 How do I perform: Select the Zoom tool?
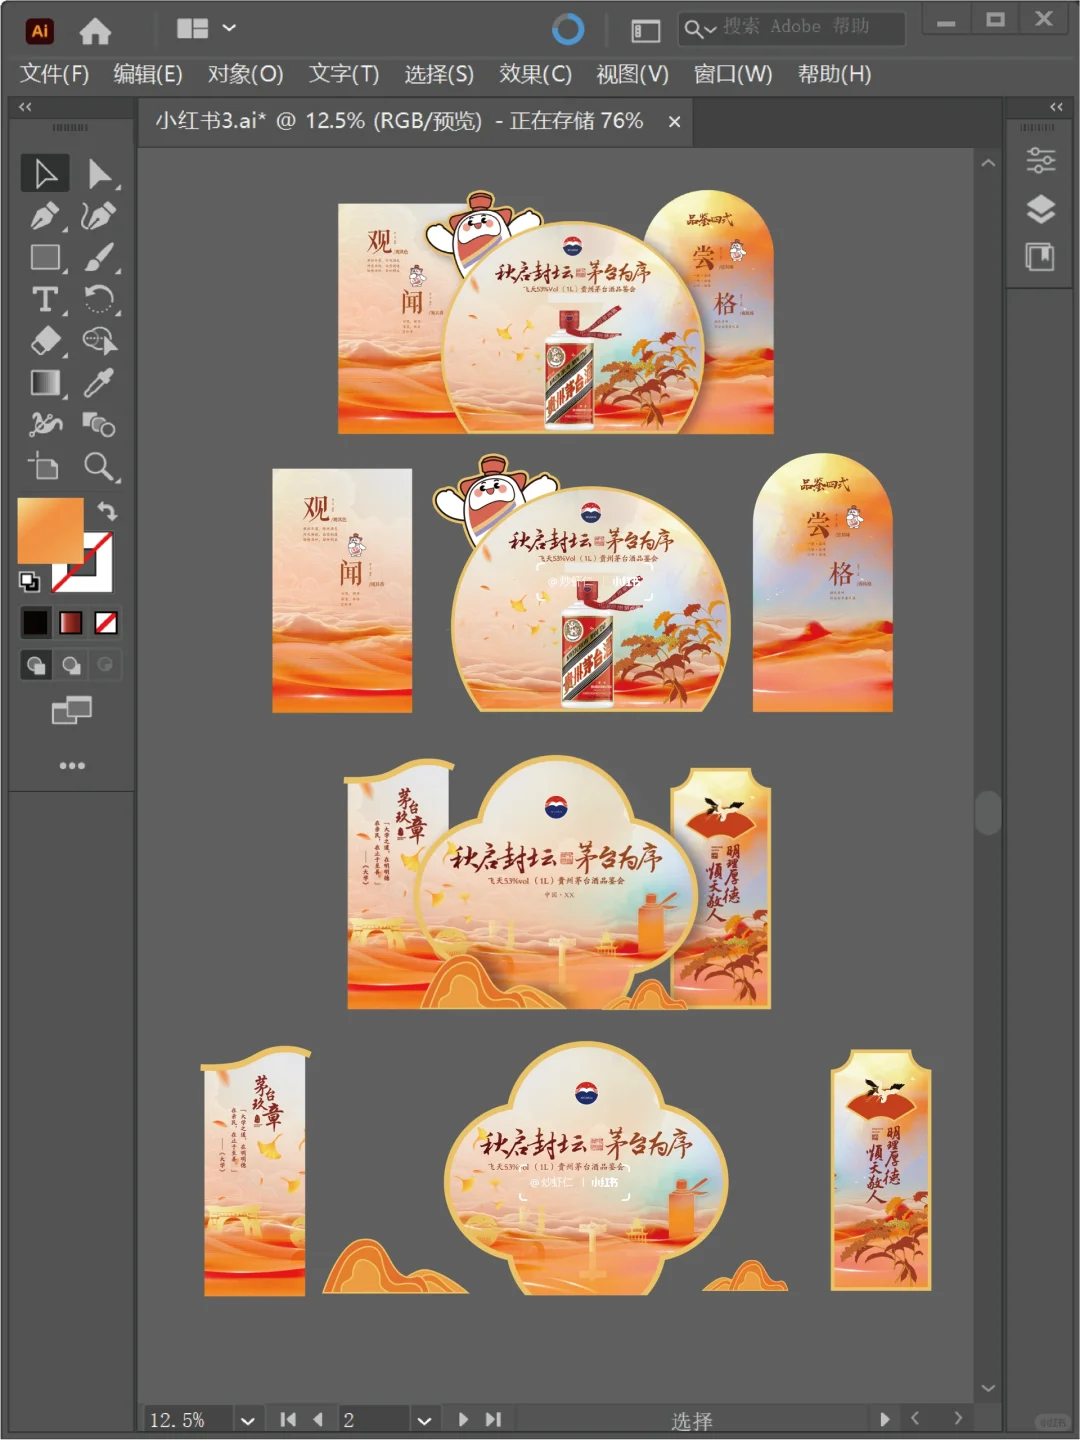click(99, 467)
